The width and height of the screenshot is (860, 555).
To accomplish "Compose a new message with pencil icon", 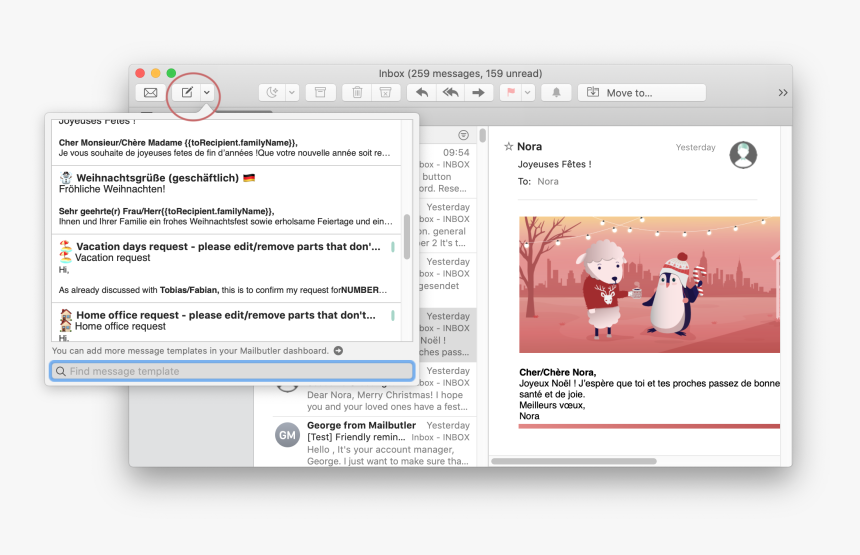I will click(x=187, y=93).
